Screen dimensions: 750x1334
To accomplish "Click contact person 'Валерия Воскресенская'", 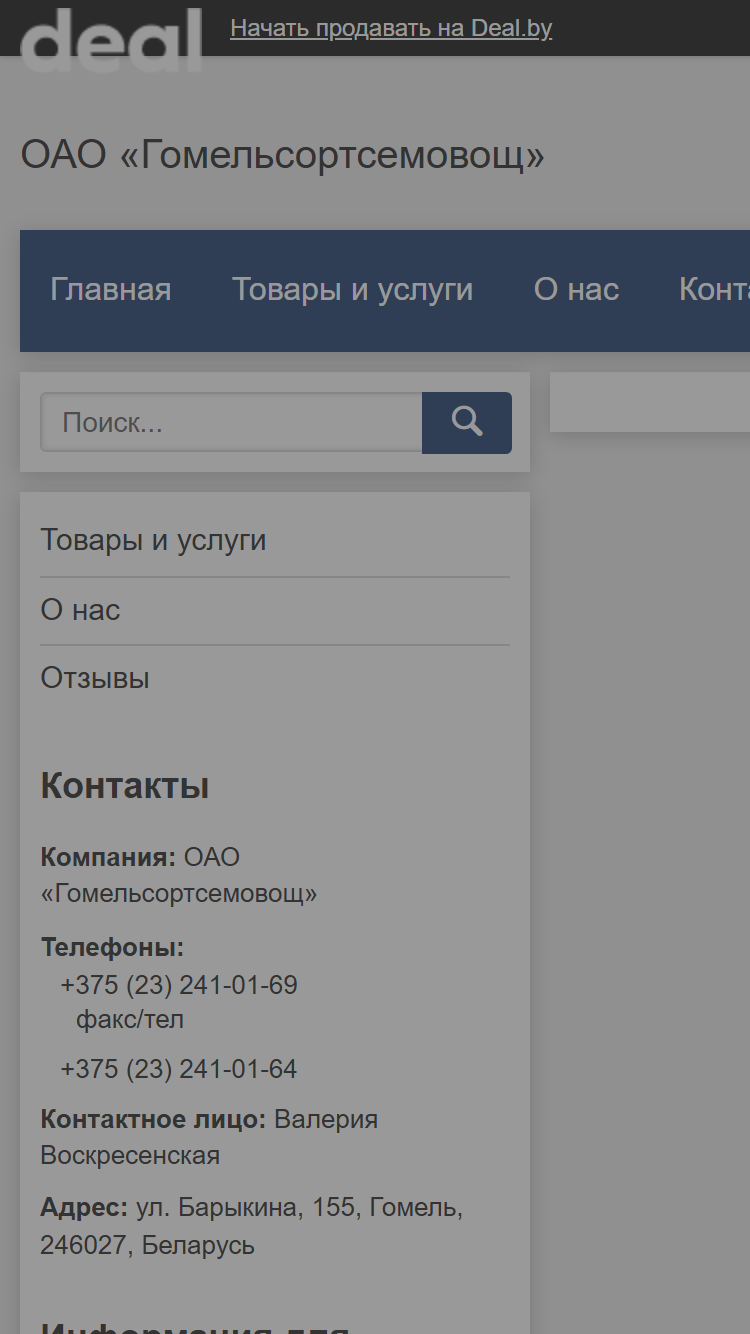I will click(x=209, y=1138).
